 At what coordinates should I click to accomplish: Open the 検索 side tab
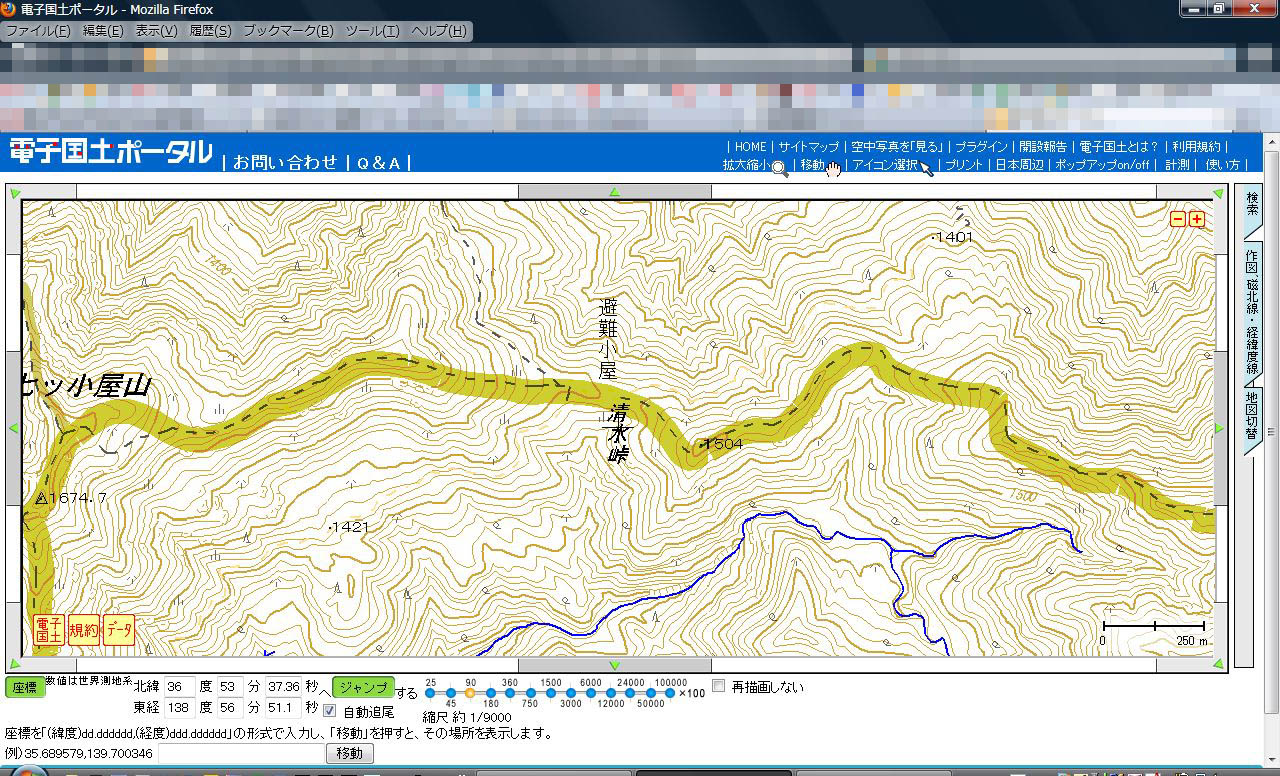pos(1251,210)
